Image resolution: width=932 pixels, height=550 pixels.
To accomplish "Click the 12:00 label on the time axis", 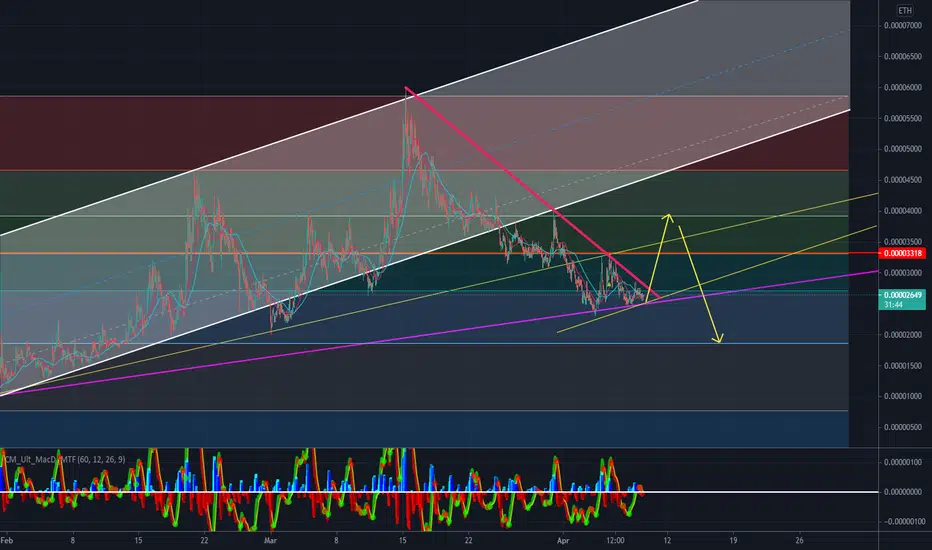I will click(x=615, y=540).
